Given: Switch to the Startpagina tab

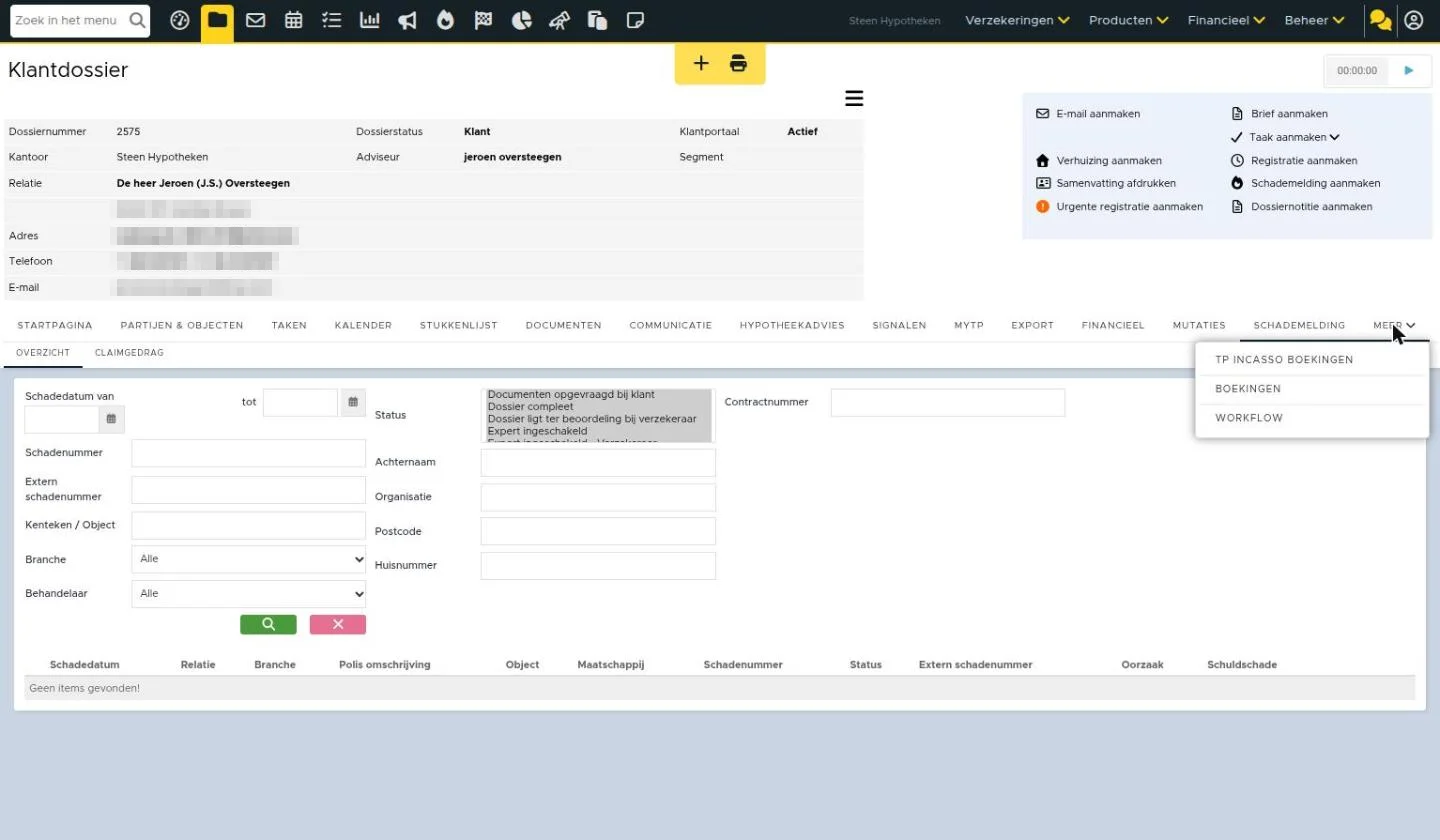Looking at the screenshot, I should pos(55,325).
